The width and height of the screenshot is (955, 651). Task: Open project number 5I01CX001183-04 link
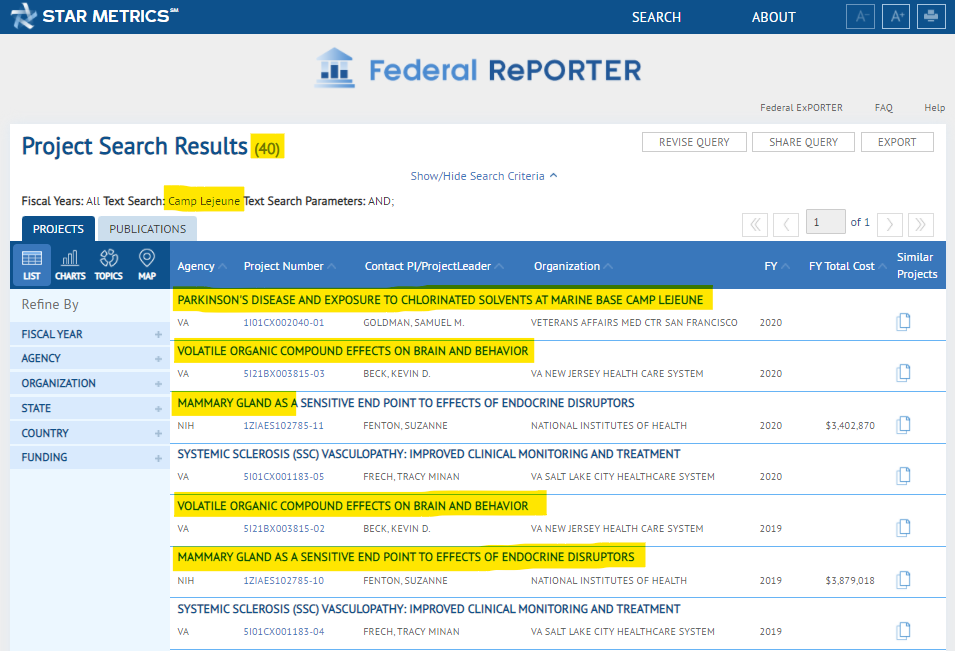click(284, 632)
